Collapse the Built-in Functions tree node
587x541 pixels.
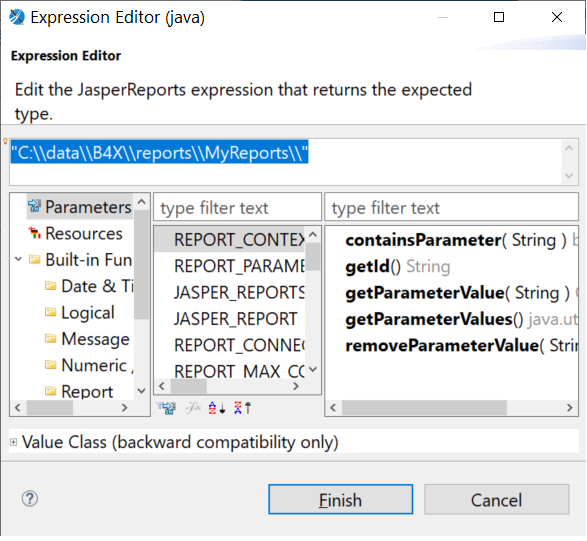pyautogui.click(x=18, y=259)
